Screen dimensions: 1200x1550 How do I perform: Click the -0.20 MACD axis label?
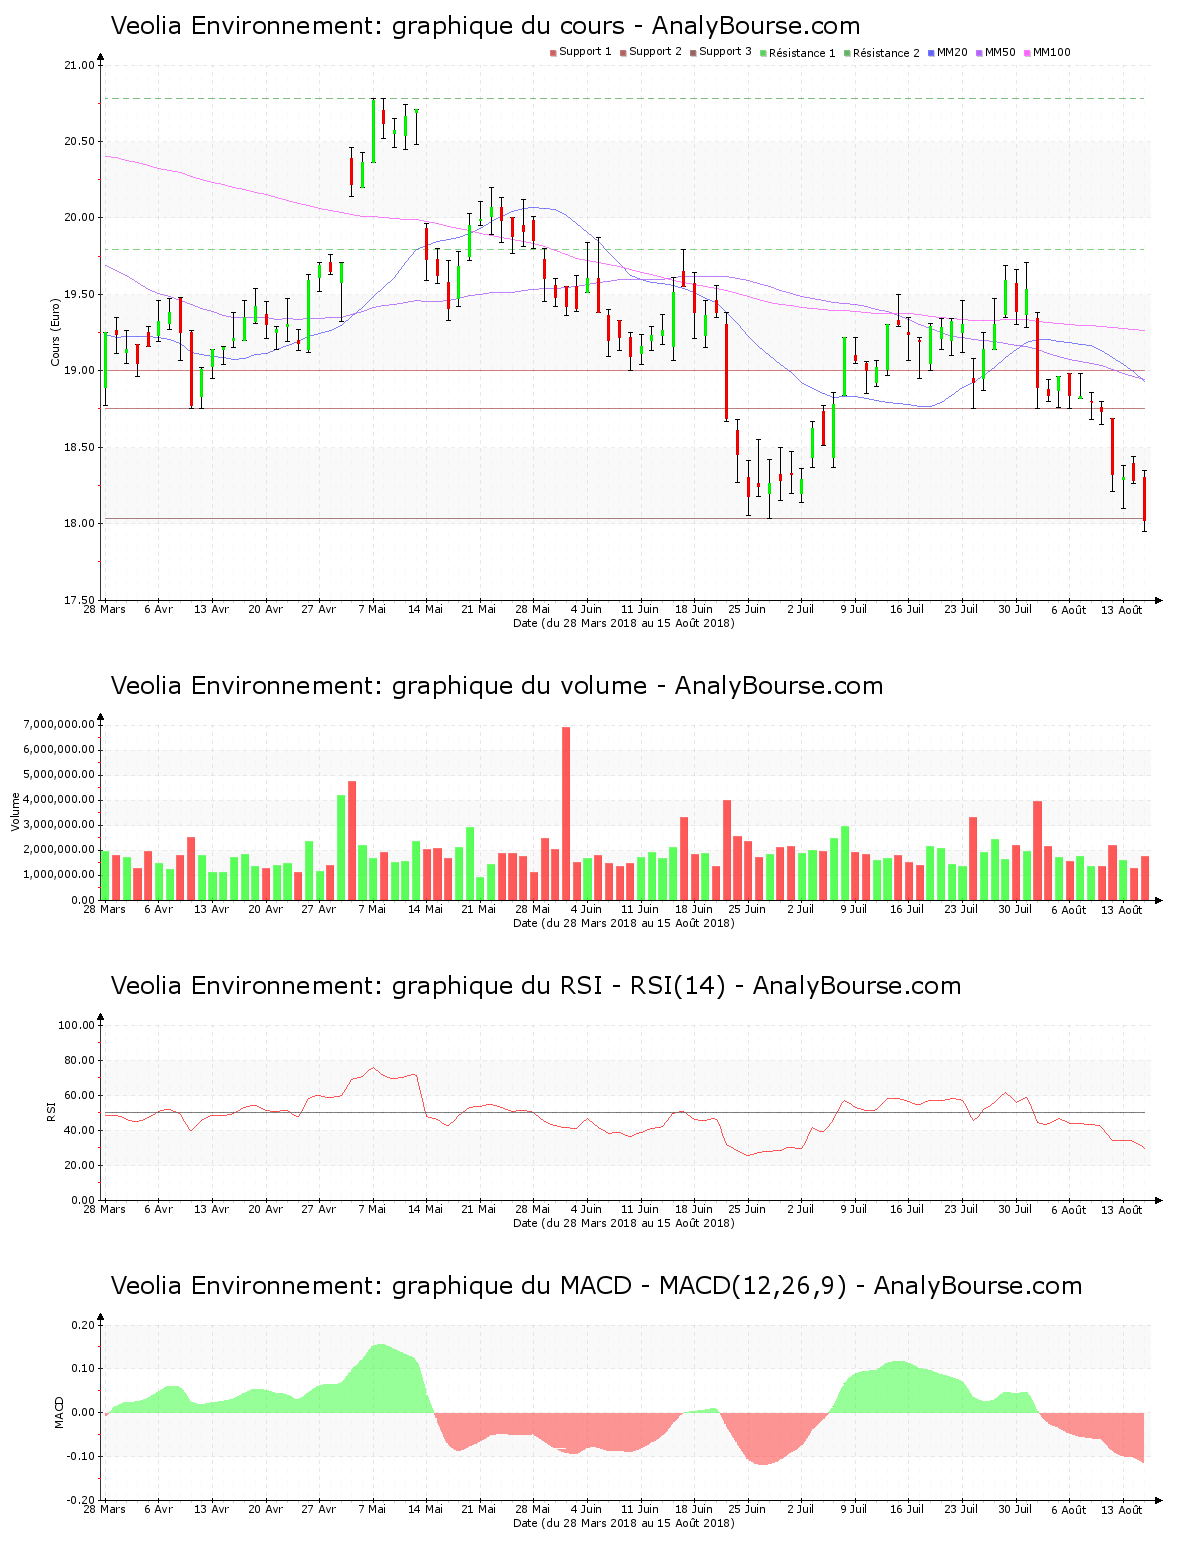click(81, 1500)
